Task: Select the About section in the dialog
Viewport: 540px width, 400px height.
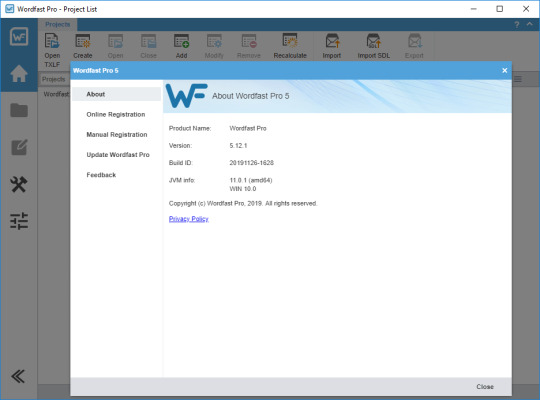Action: (116, 94)
